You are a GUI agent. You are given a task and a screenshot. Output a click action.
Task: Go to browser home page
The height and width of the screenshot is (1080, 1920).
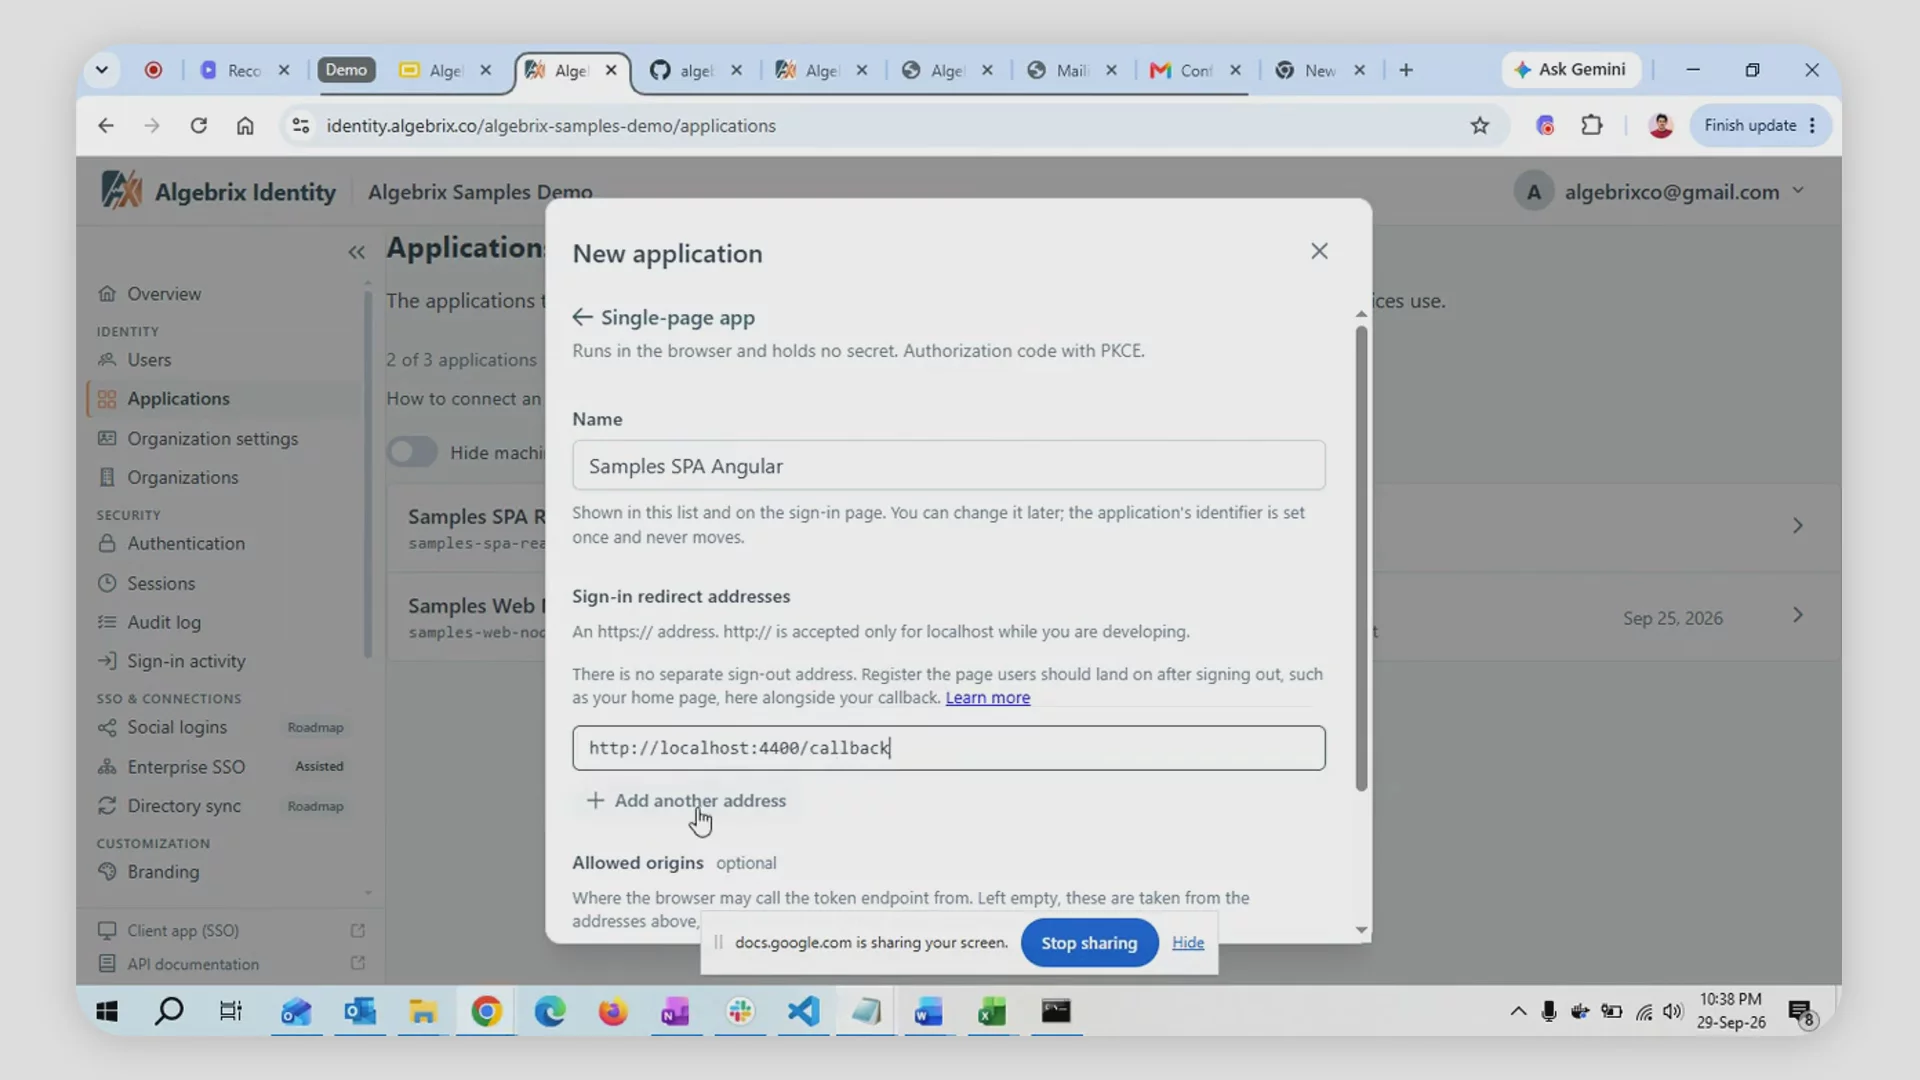245,125
